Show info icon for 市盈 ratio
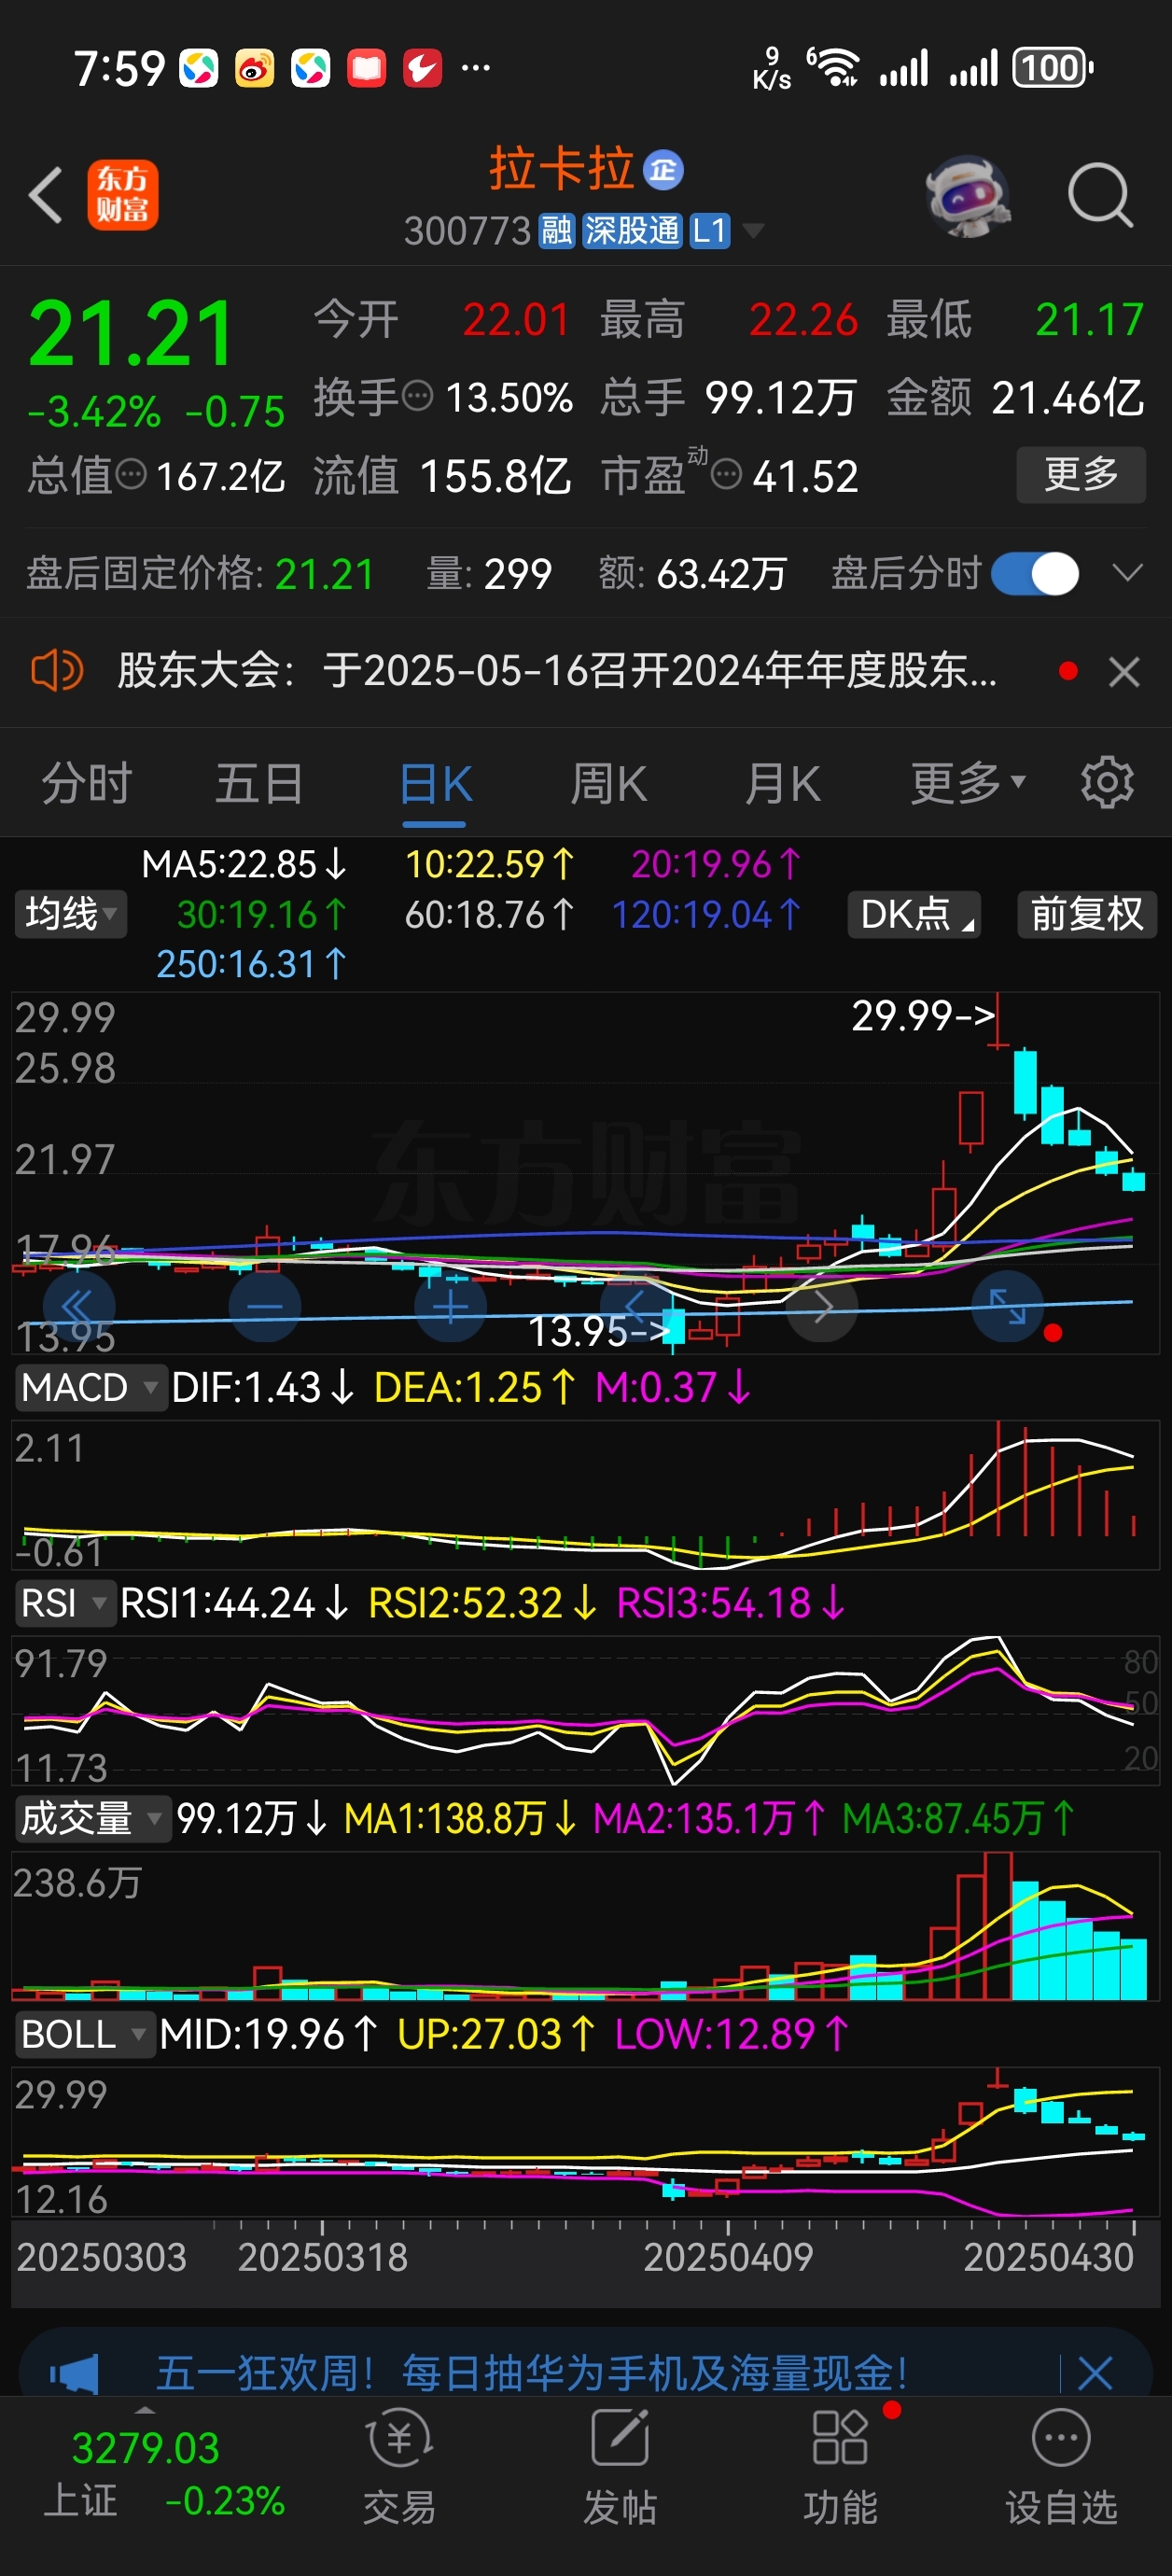This screenshot has height=2576, width=1172. [x=726, y=474]
